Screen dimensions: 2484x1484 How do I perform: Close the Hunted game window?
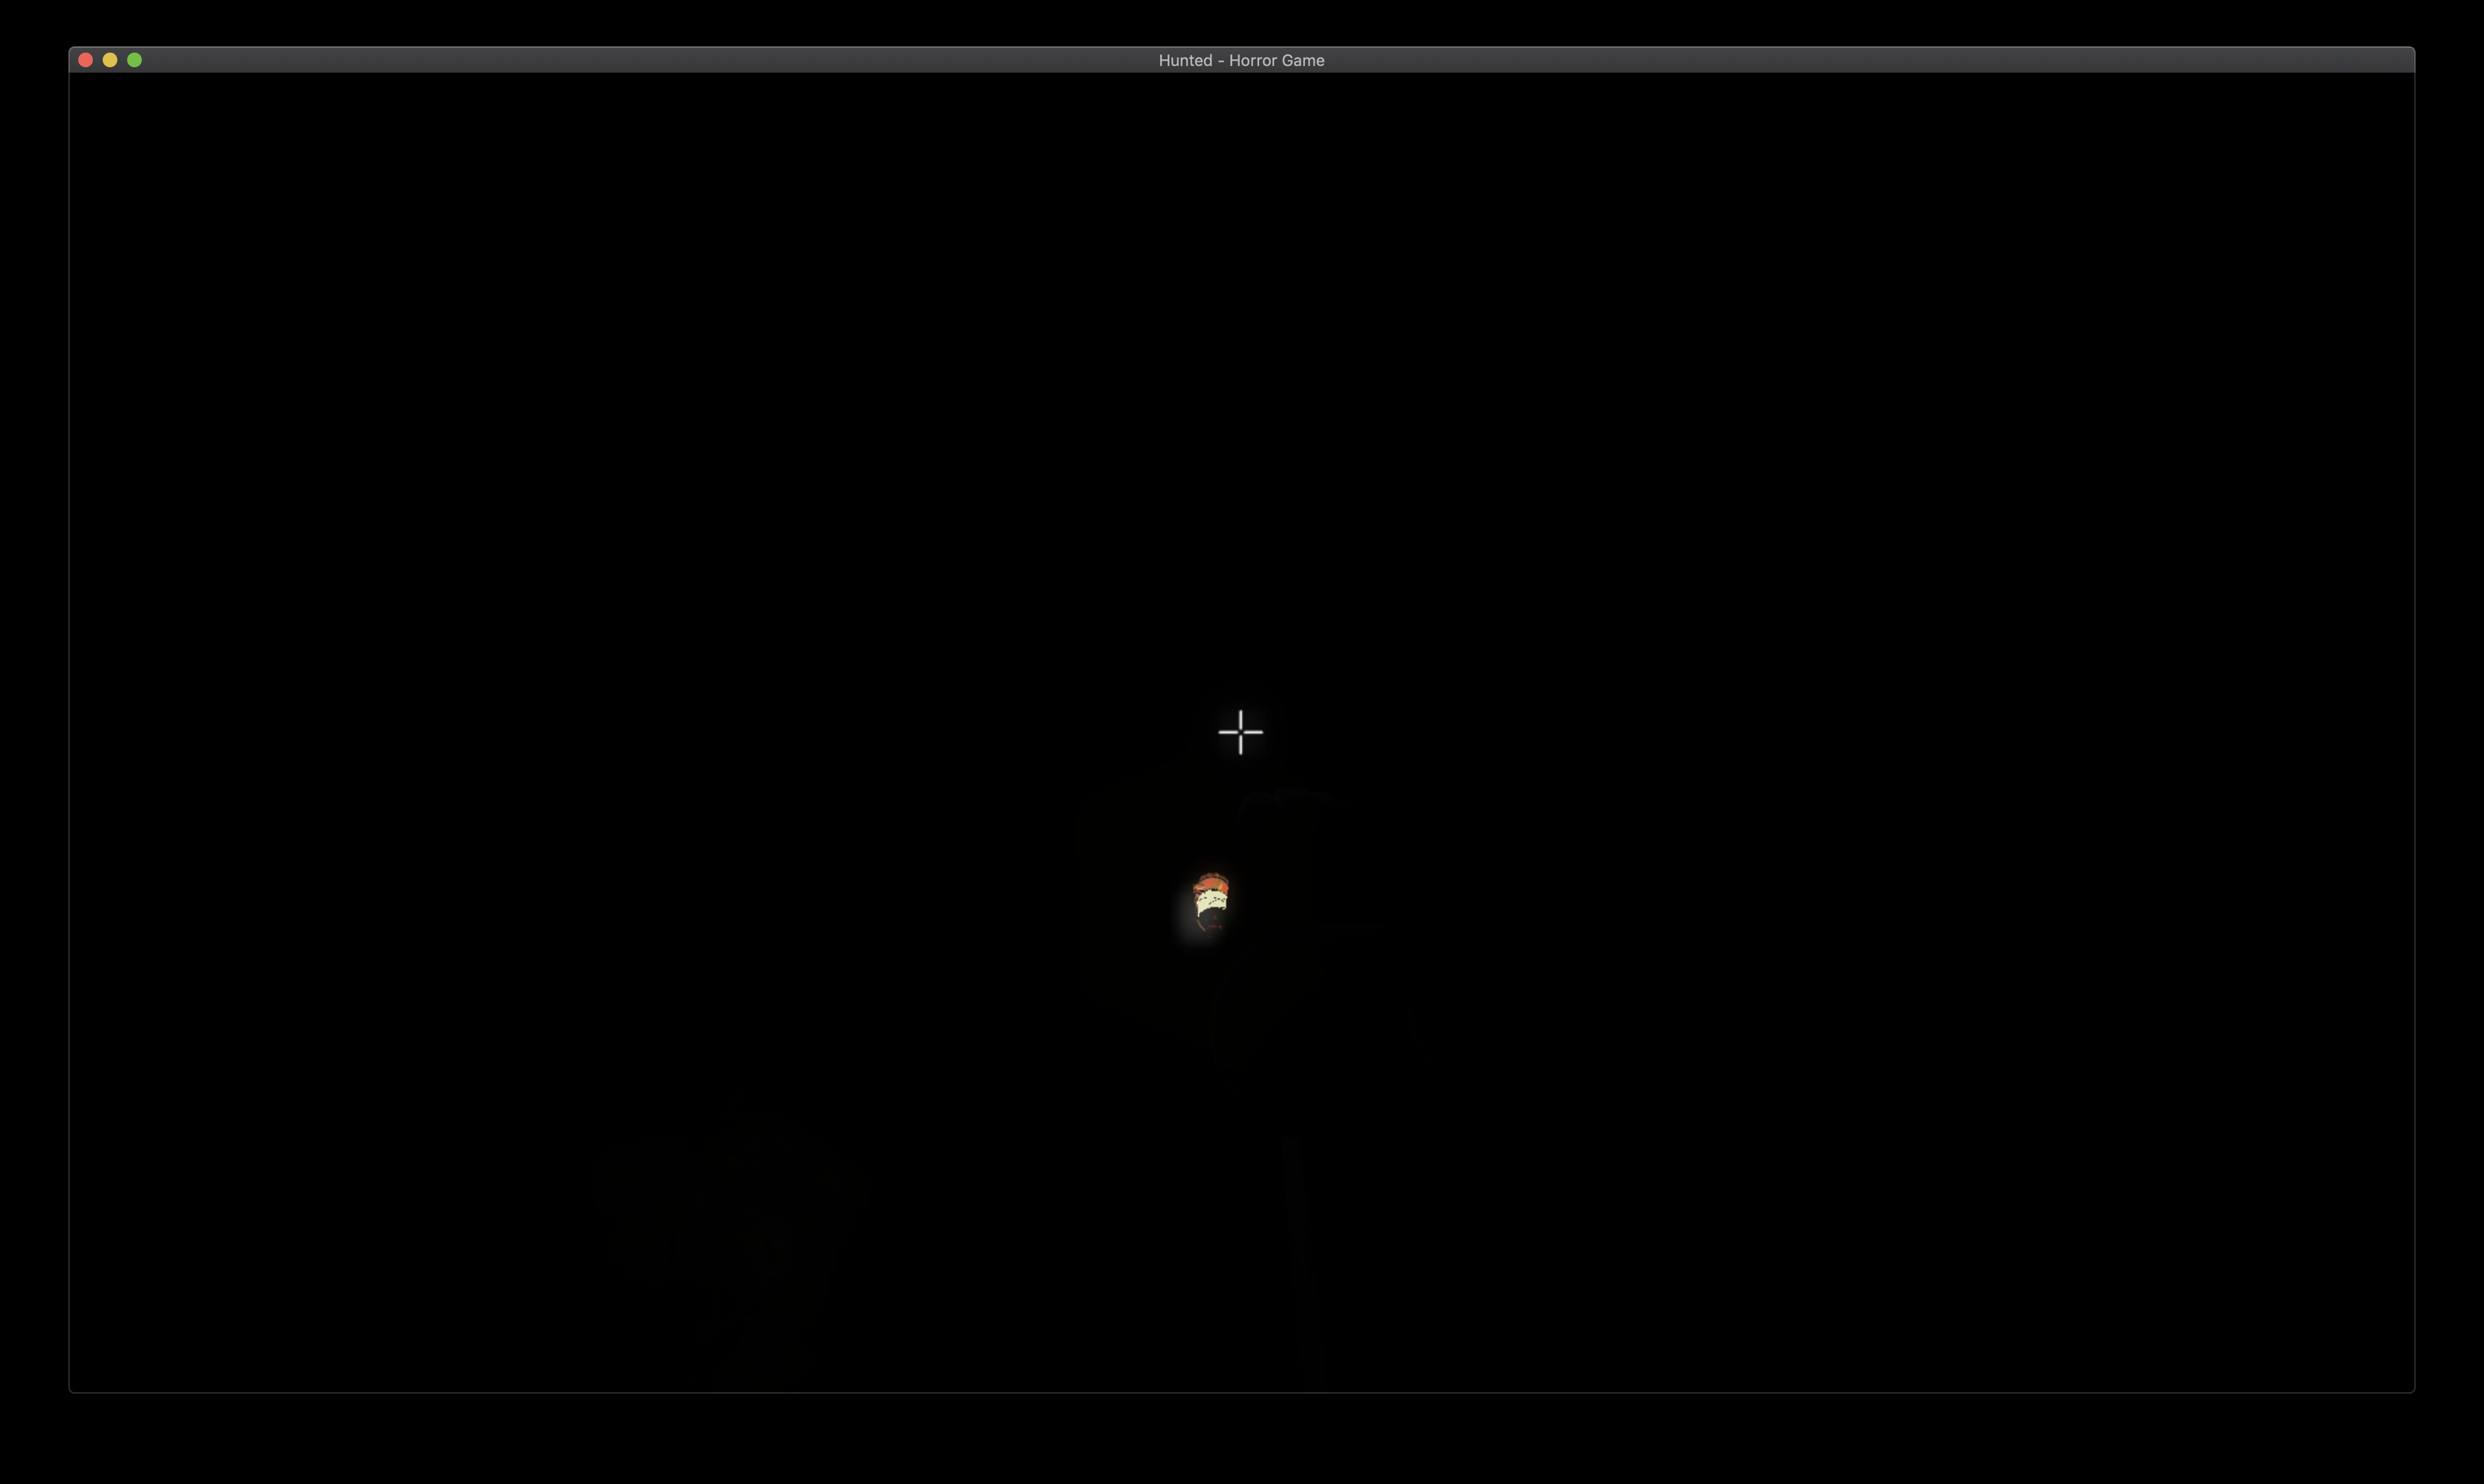pyautogui.click(x=85, y=60)
